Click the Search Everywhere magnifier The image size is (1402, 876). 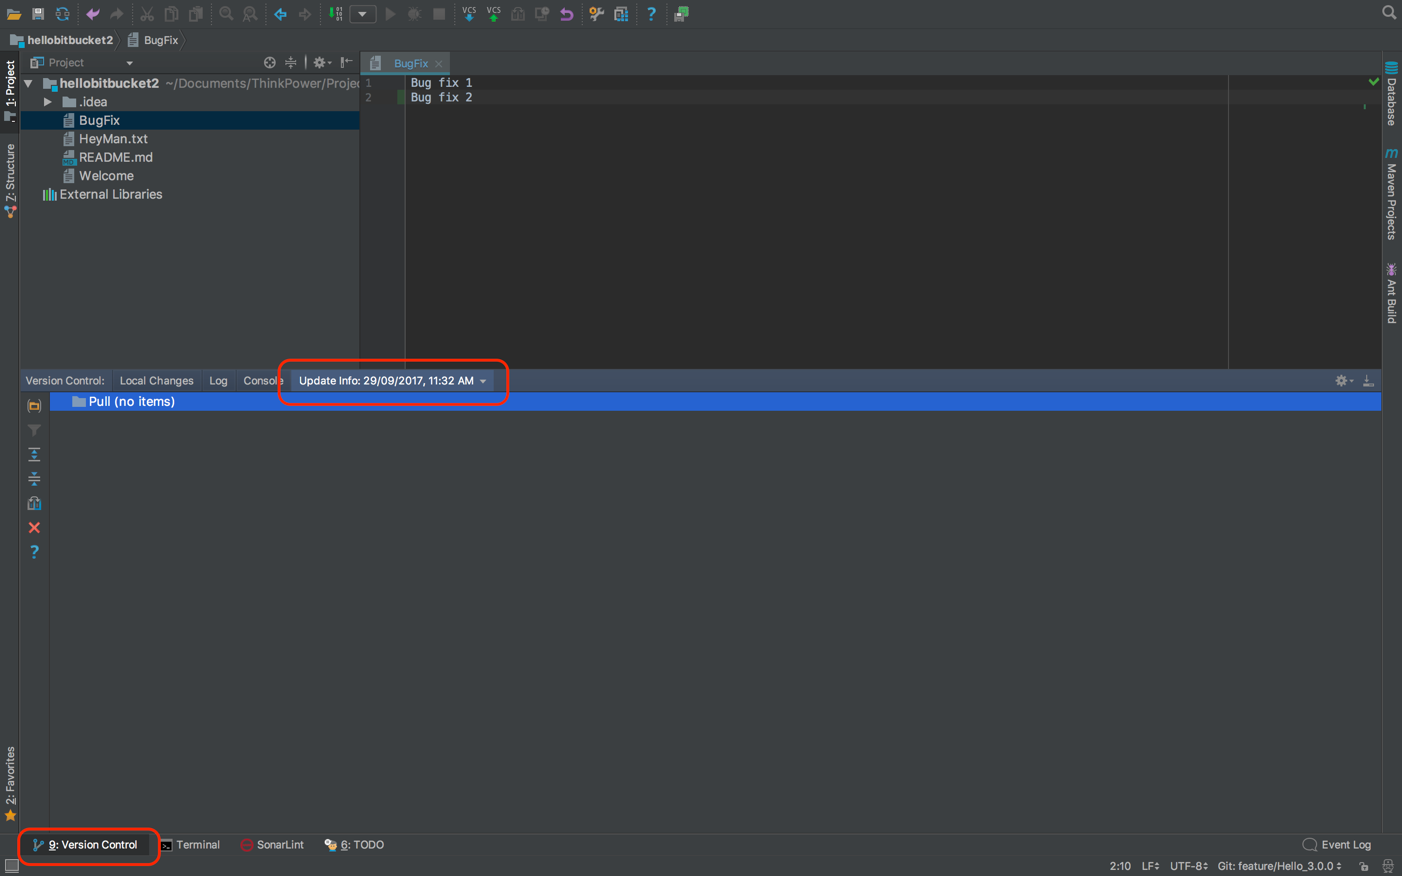coord(1389,13)
